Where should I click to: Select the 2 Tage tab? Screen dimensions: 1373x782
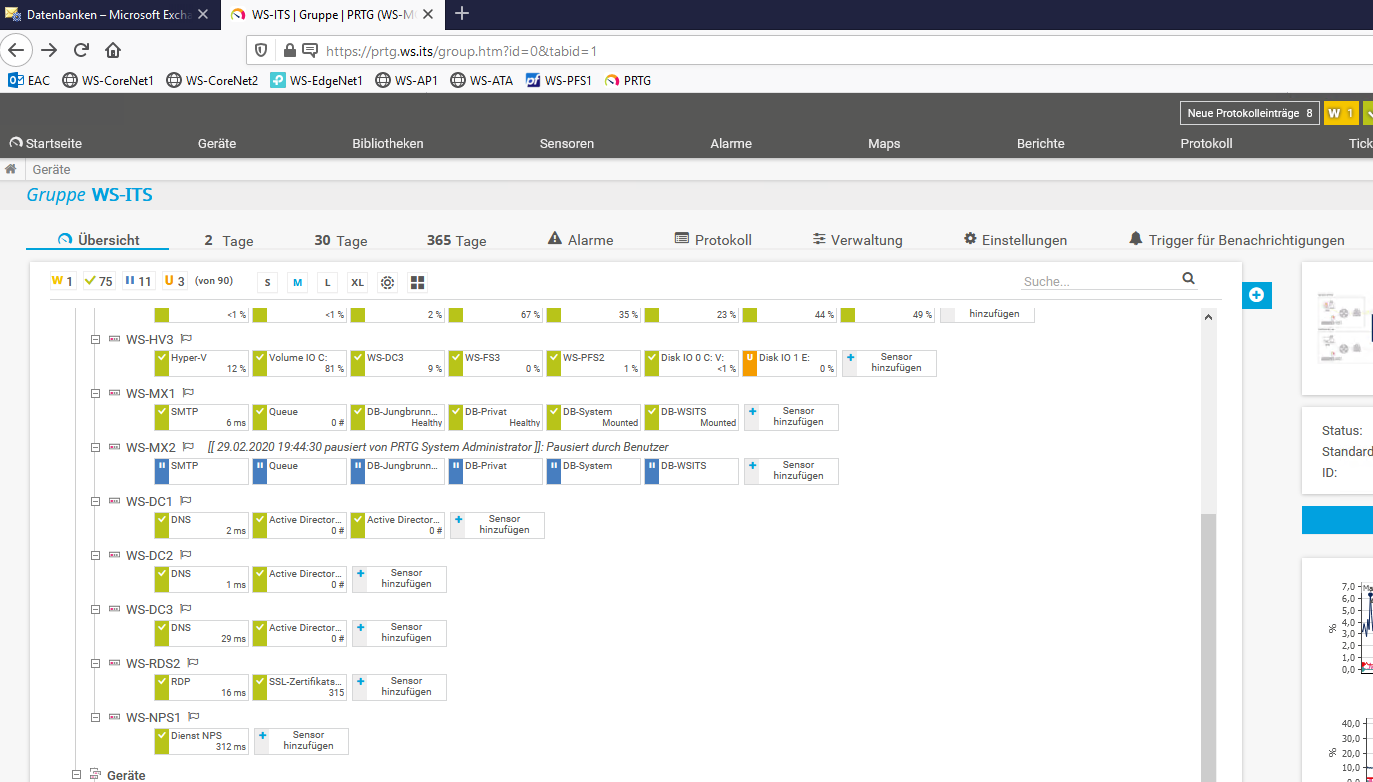[x=229, y=240]
